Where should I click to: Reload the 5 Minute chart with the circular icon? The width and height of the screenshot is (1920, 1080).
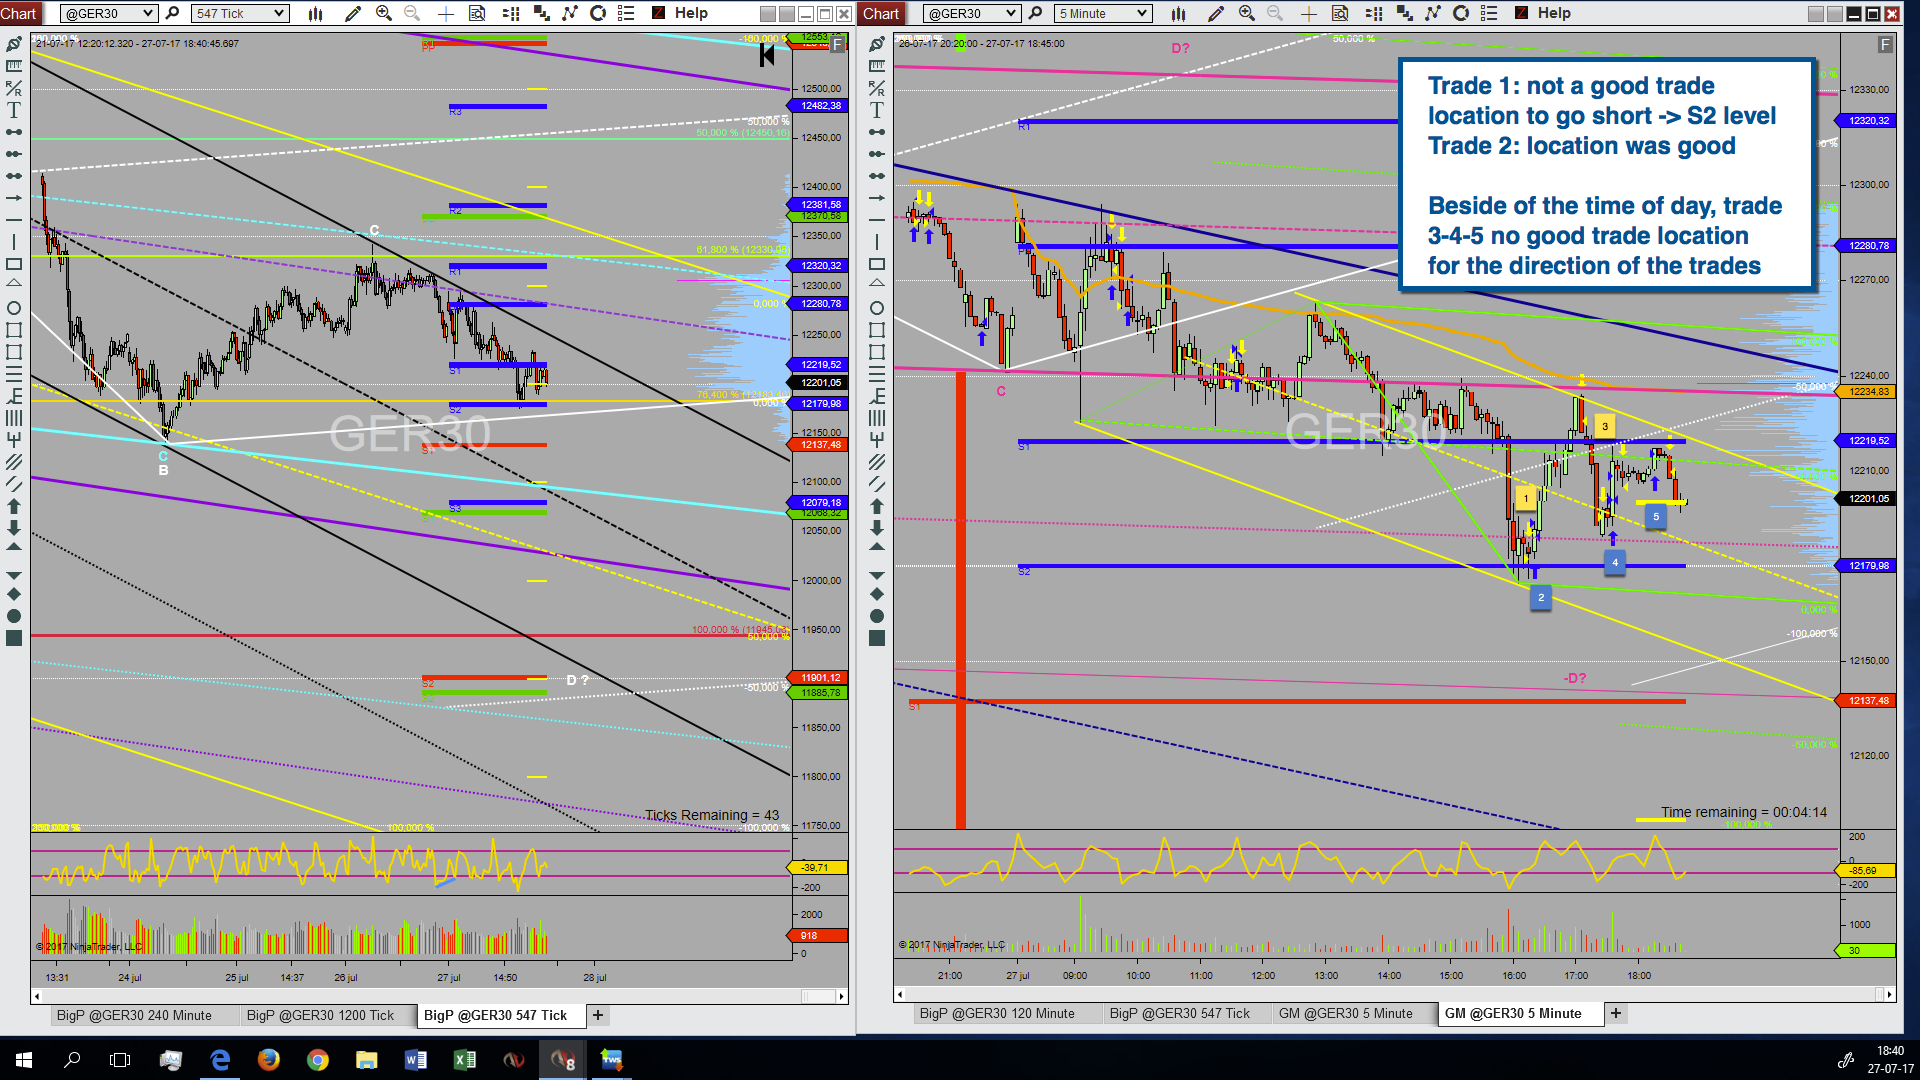tap(1461, 13)
